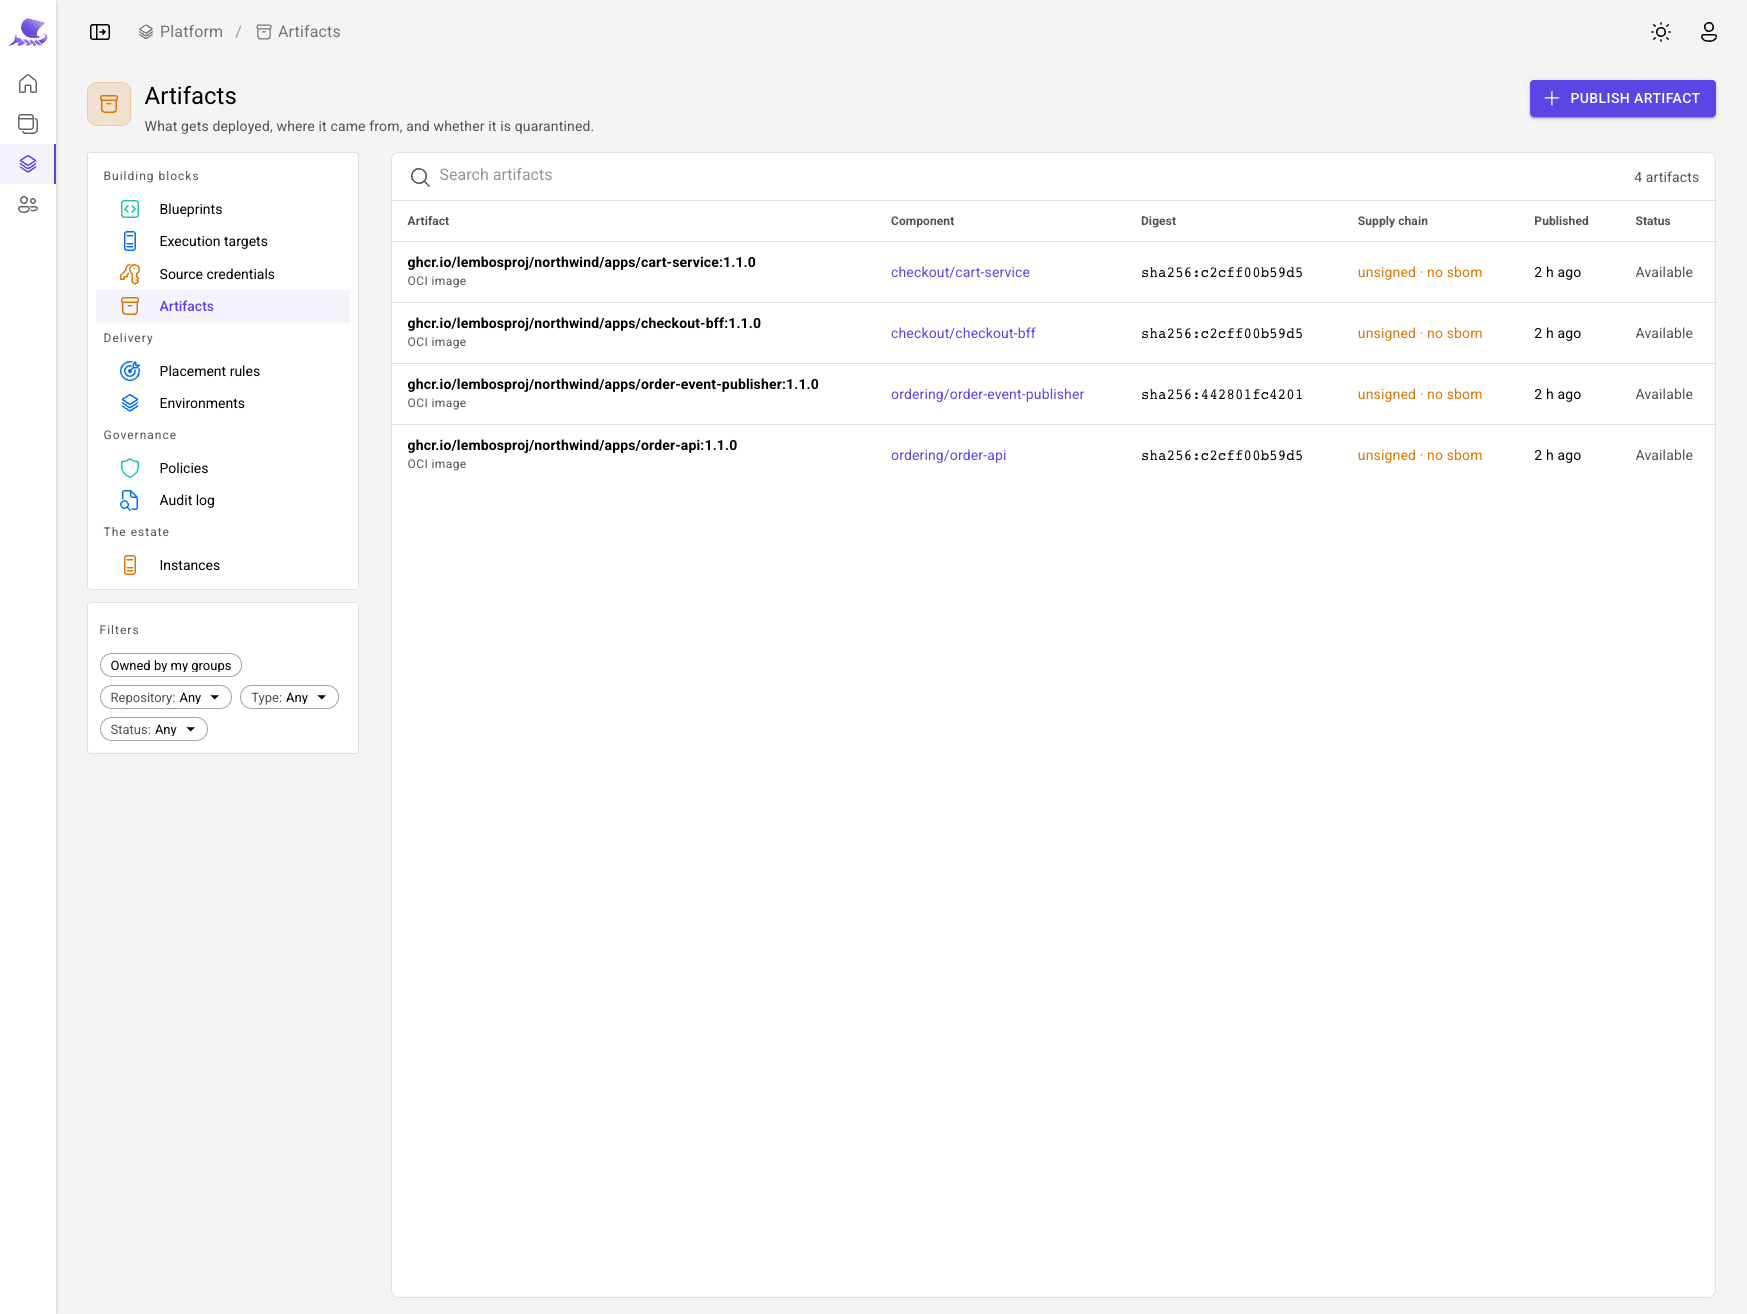
Task: Open the user account profile icon
Action: click(1709, 32)
